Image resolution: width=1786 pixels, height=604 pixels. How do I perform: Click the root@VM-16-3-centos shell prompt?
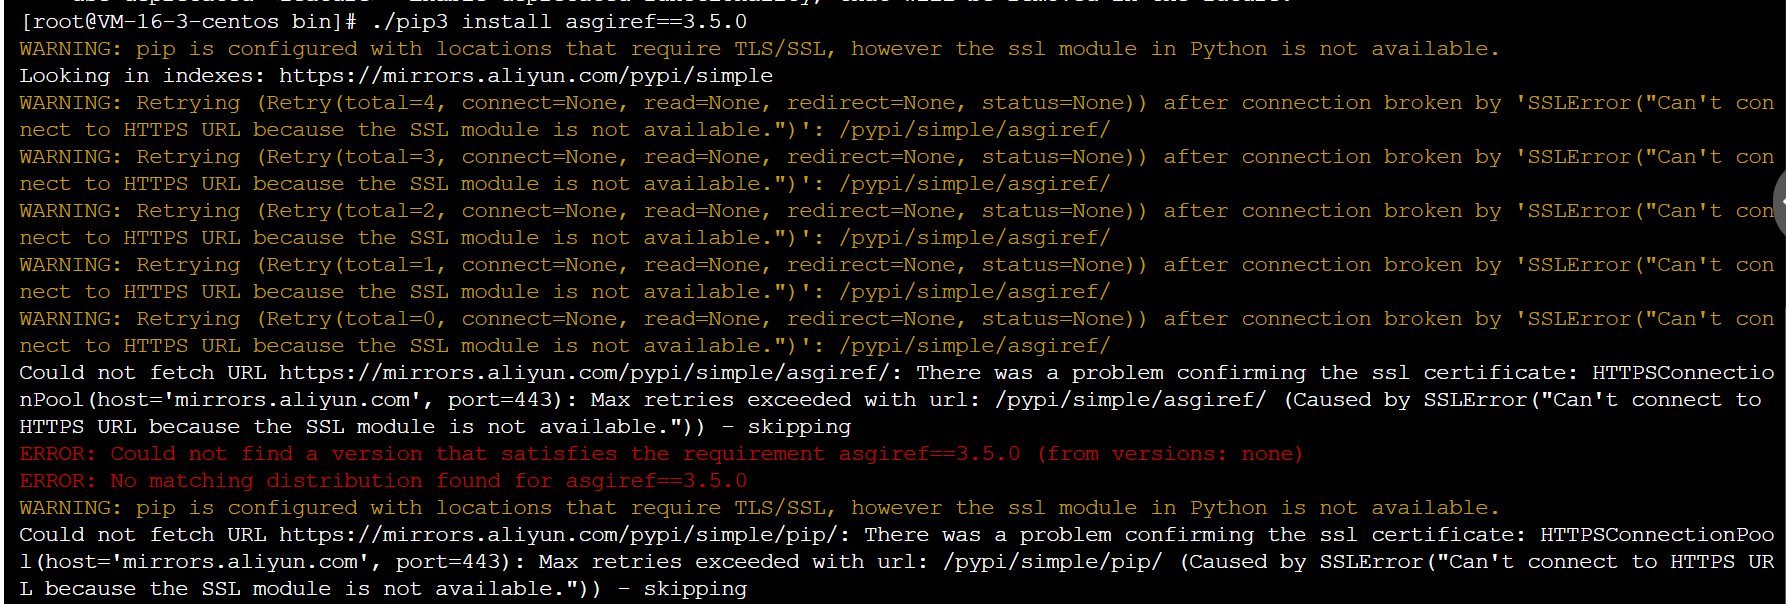click(x=188, y=21)
